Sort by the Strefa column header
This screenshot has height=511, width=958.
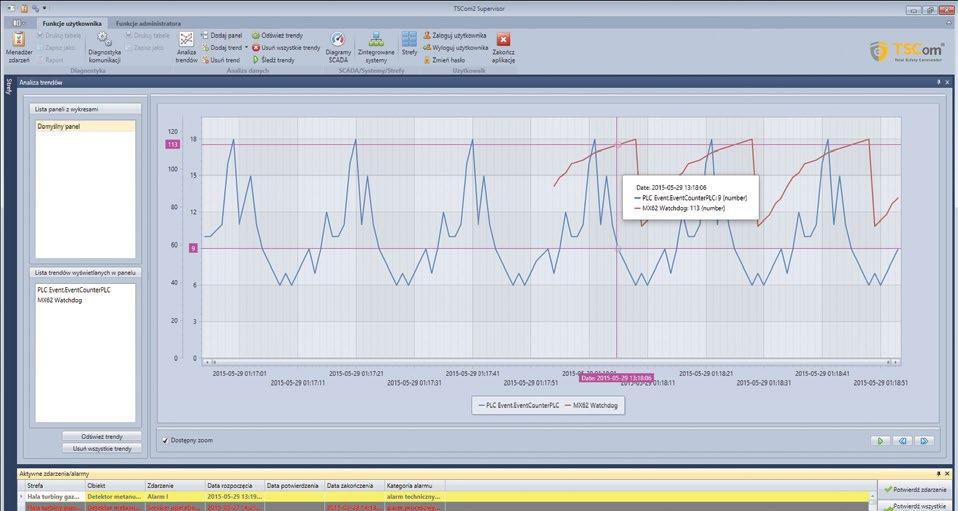click(x=54, y=485)
